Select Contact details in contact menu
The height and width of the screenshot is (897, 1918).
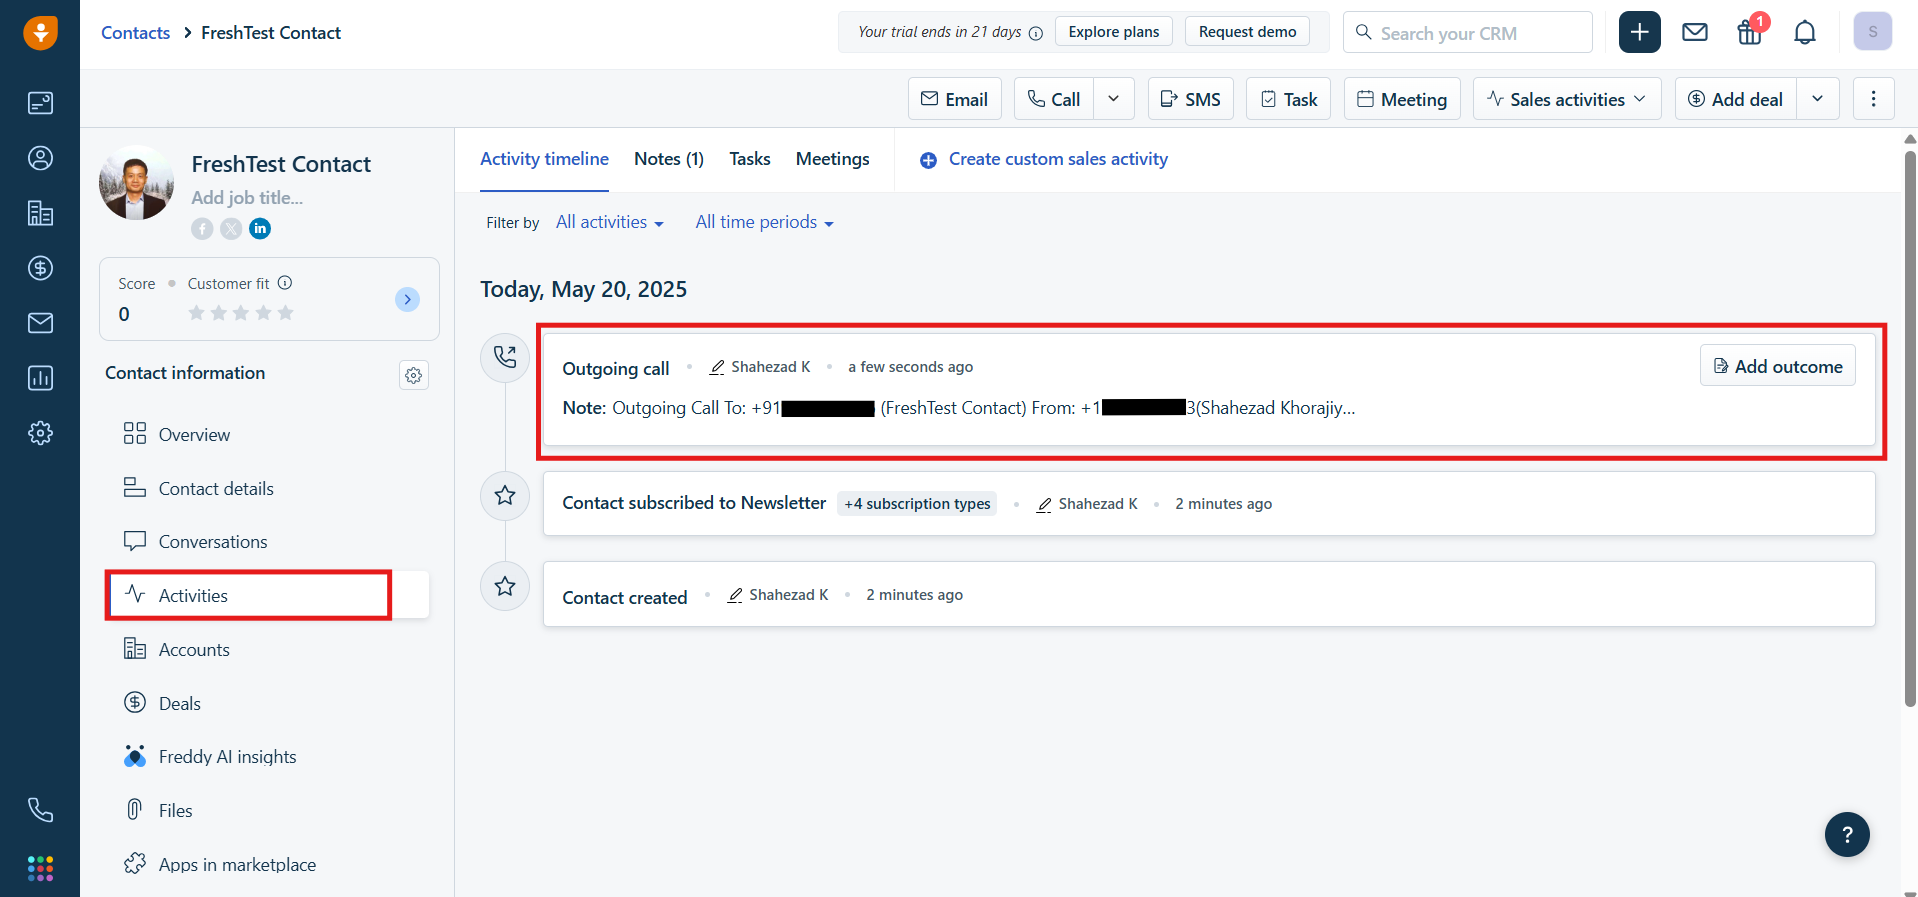pyautogui.click(x=267, y=488)
